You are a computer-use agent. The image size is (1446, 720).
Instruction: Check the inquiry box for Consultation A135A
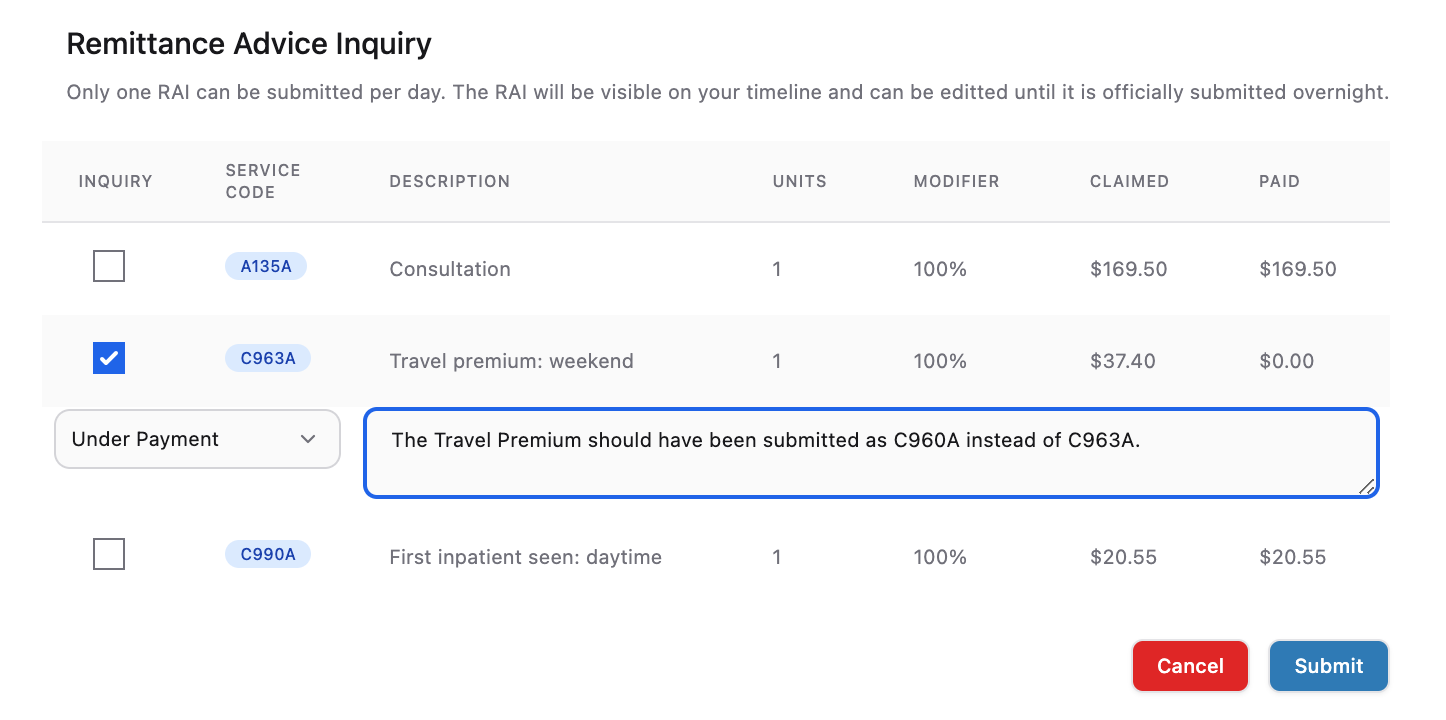click(109, 266)
